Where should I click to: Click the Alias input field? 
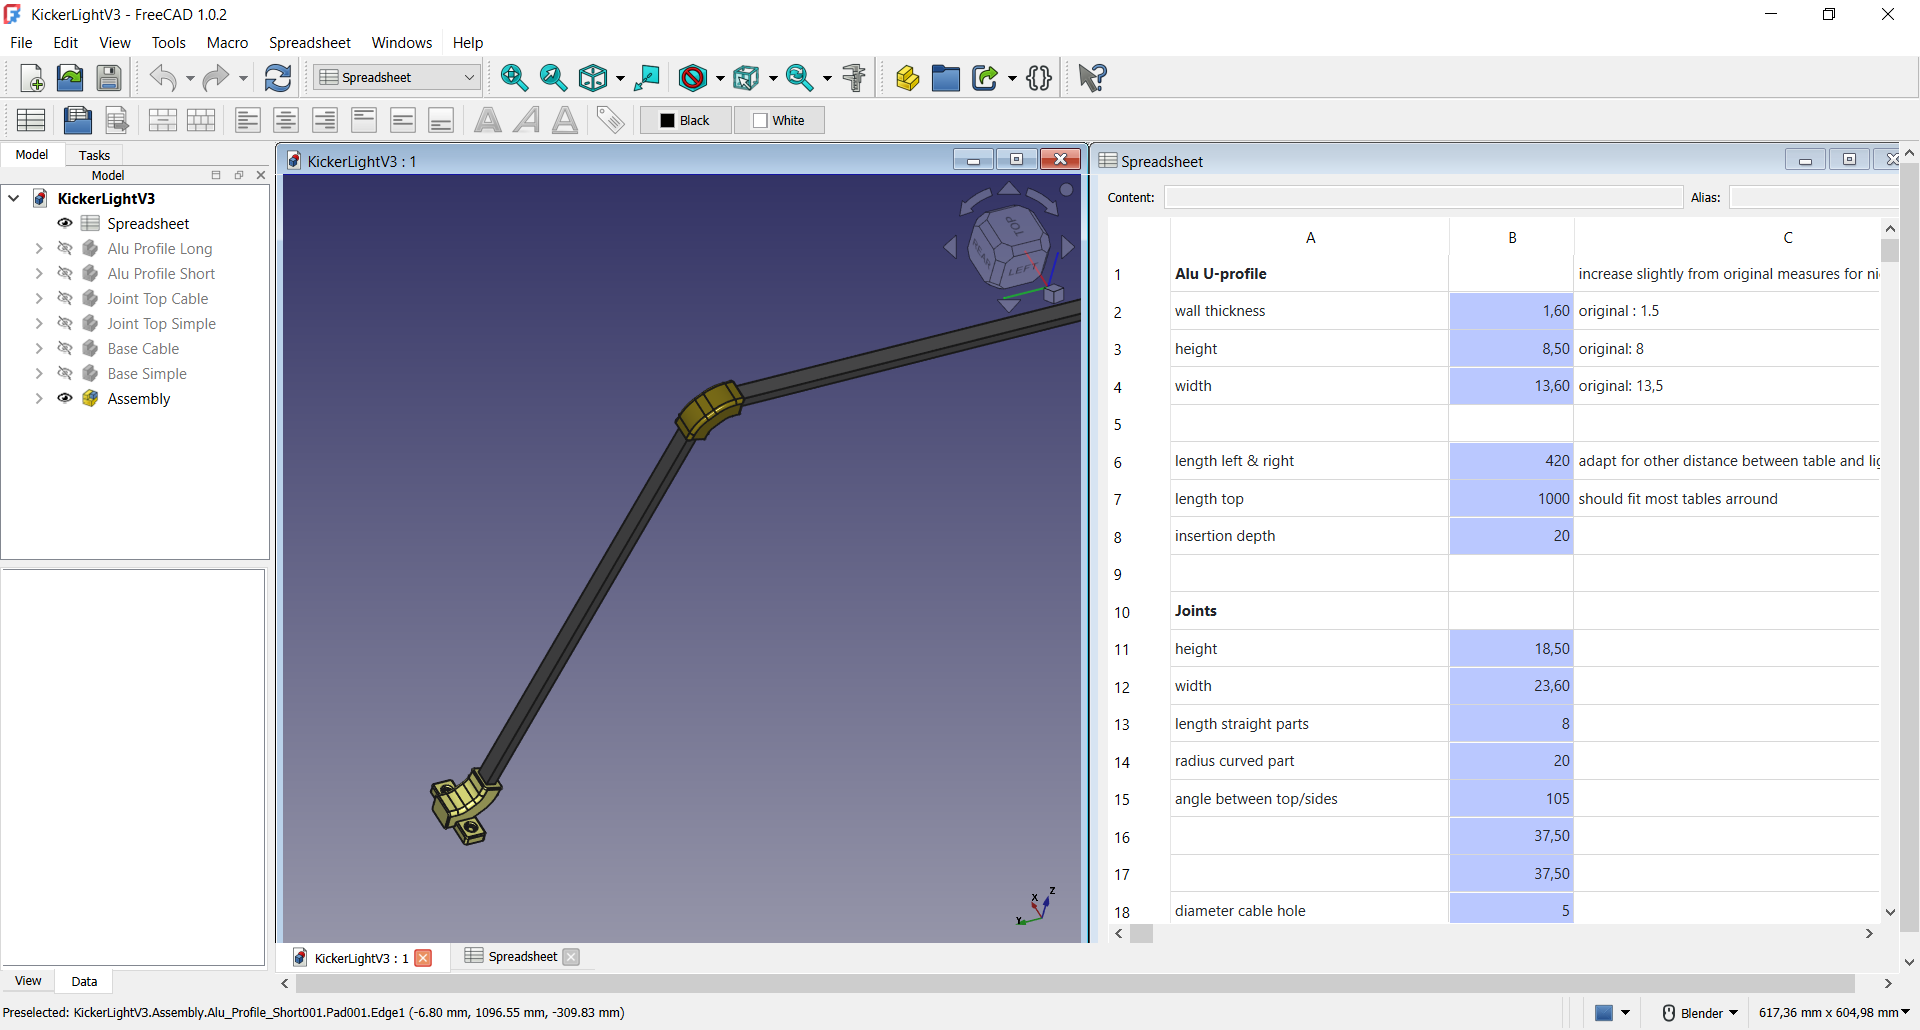[x=1813, y=198]
